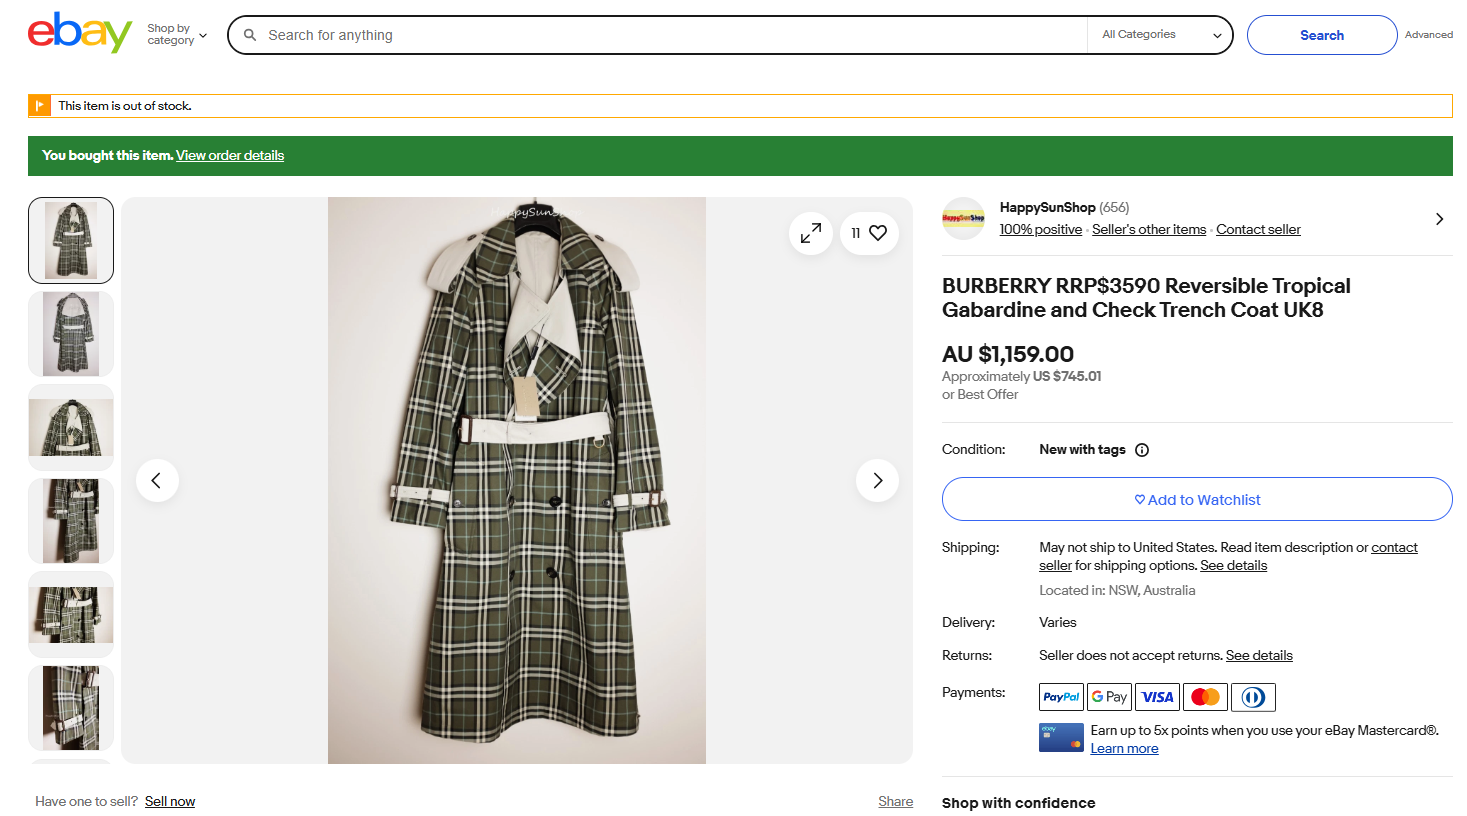Select the Visa payment icon
The width and height of the screenshot is (1467, 816).
(x=1157, y=697)
